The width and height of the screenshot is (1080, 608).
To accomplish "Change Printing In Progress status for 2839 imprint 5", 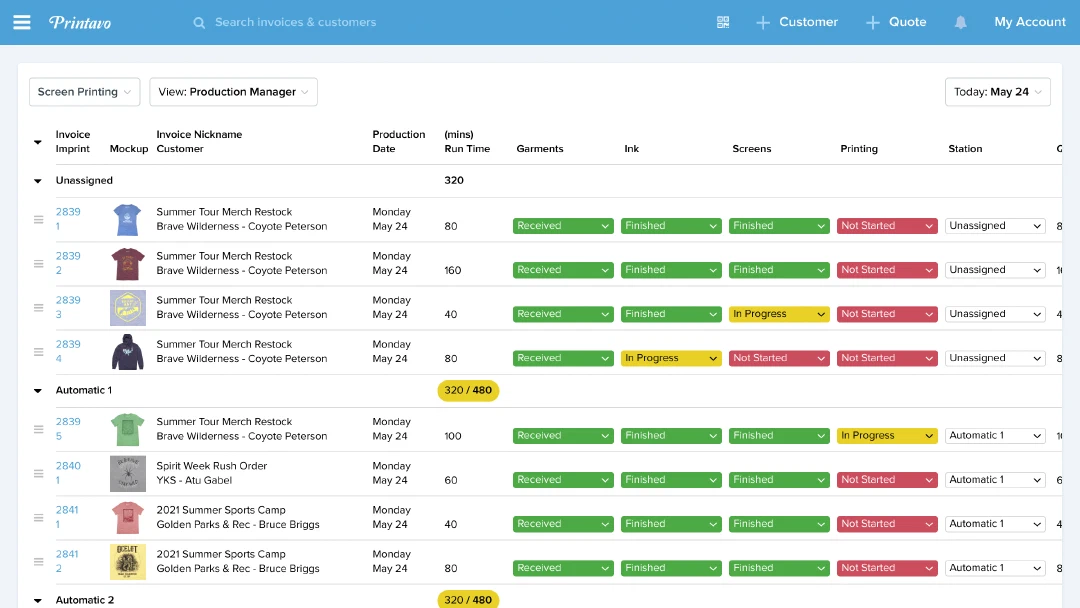I will [887, 435].
